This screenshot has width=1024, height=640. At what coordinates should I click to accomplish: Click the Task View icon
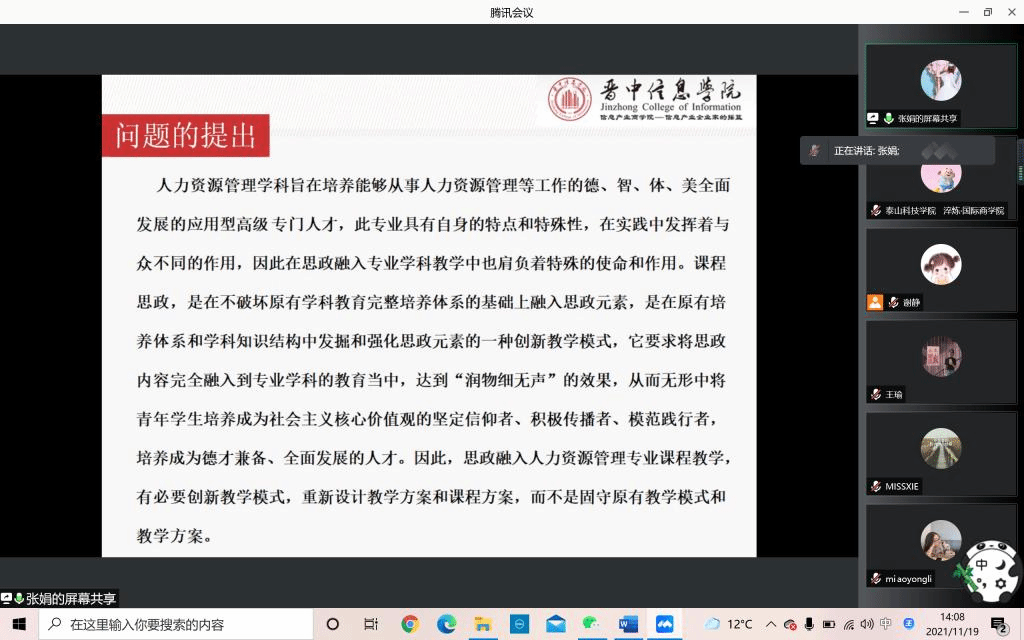pos(371,624)
